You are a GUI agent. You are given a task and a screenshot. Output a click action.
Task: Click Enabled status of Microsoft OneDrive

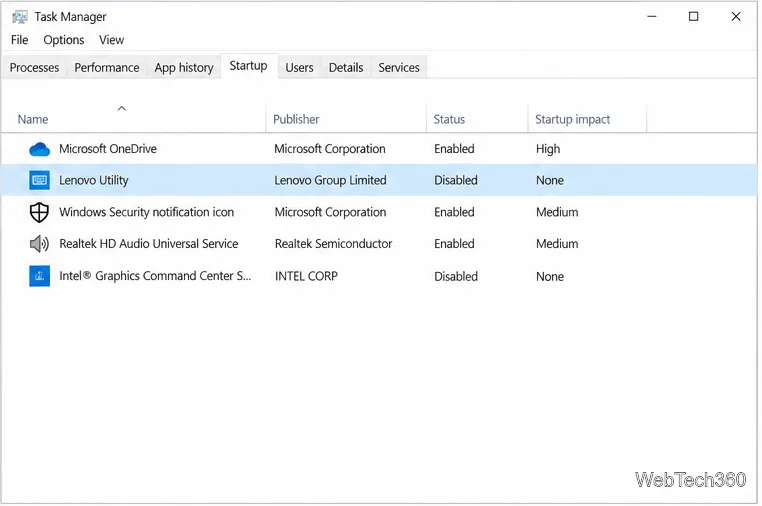[454, 149]
